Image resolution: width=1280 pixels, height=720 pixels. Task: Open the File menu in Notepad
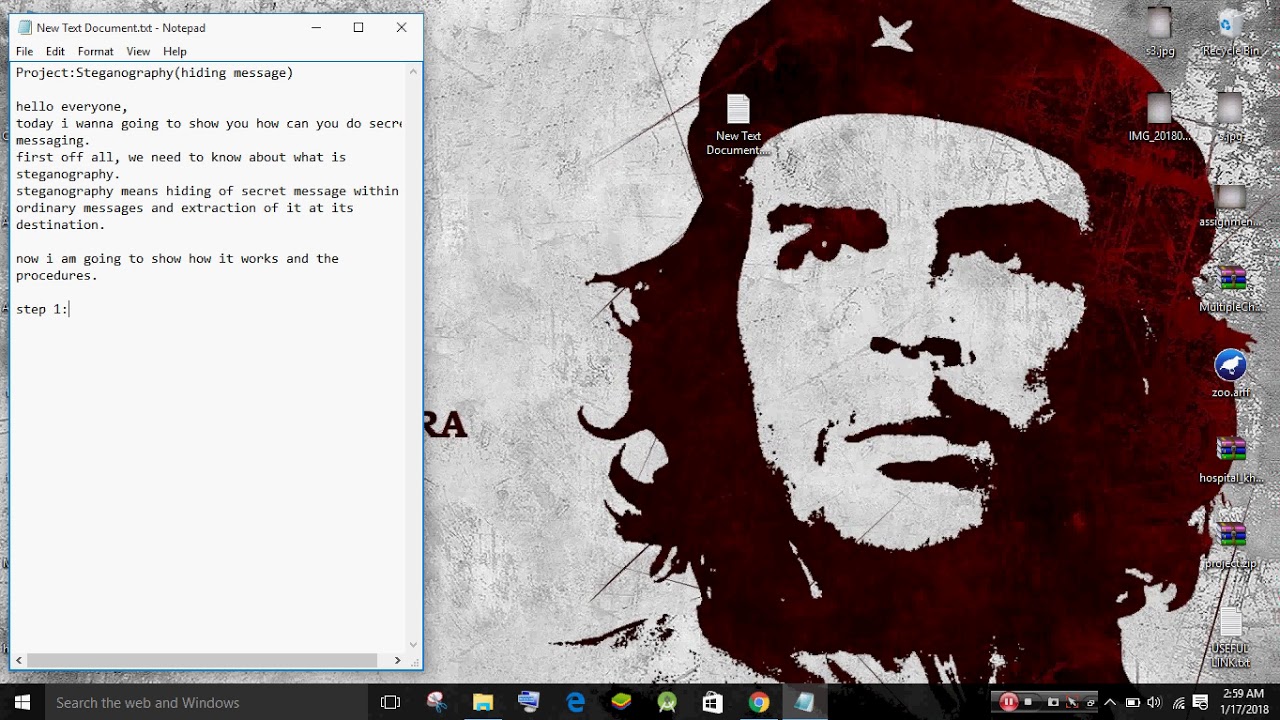pos(24,51)
